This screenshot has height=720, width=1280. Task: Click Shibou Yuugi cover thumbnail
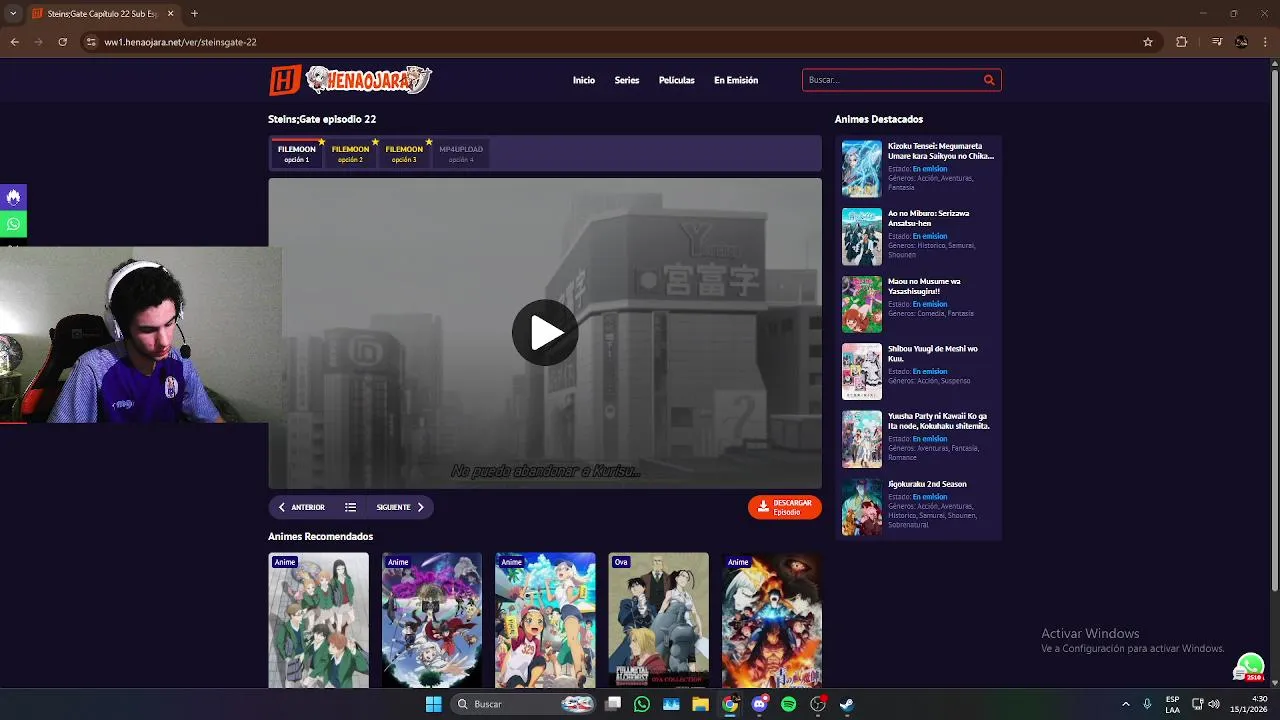[x=862, y=371]
